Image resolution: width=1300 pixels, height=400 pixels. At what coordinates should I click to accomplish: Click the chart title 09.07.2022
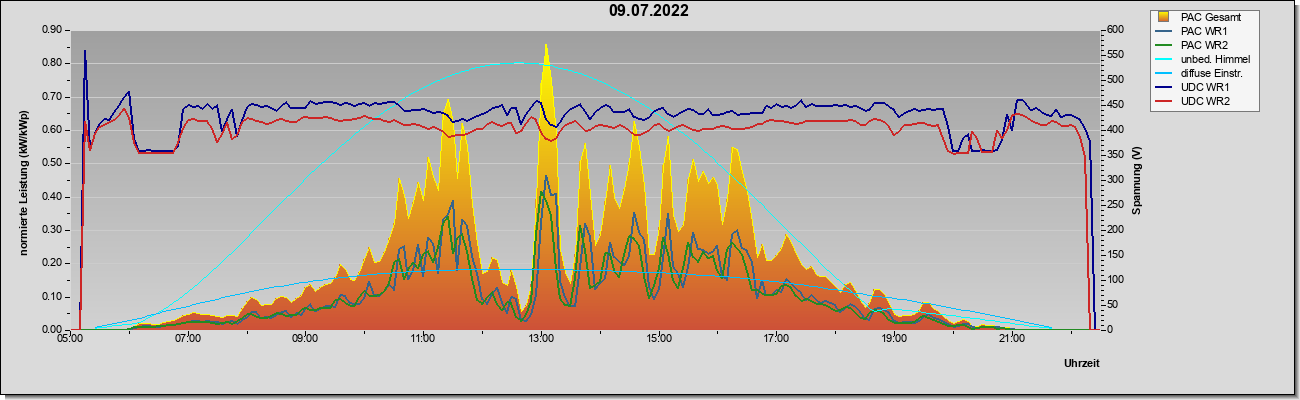[x=648, y=12]
